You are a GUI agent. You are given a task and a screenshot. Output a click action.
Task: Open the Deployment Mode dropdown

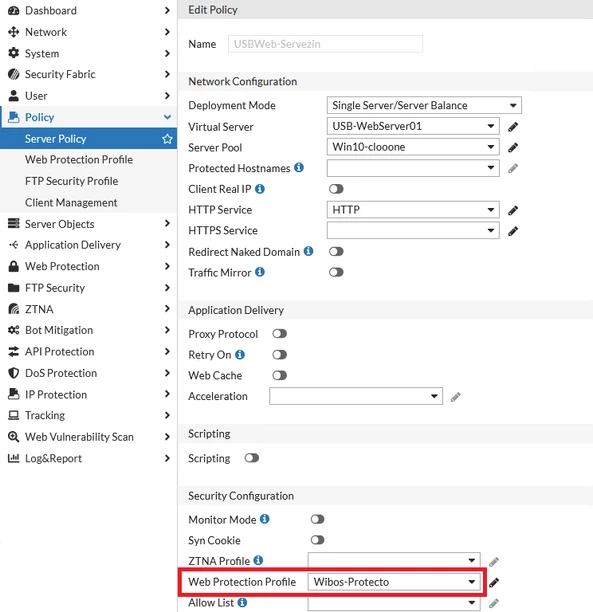[424, 105]
